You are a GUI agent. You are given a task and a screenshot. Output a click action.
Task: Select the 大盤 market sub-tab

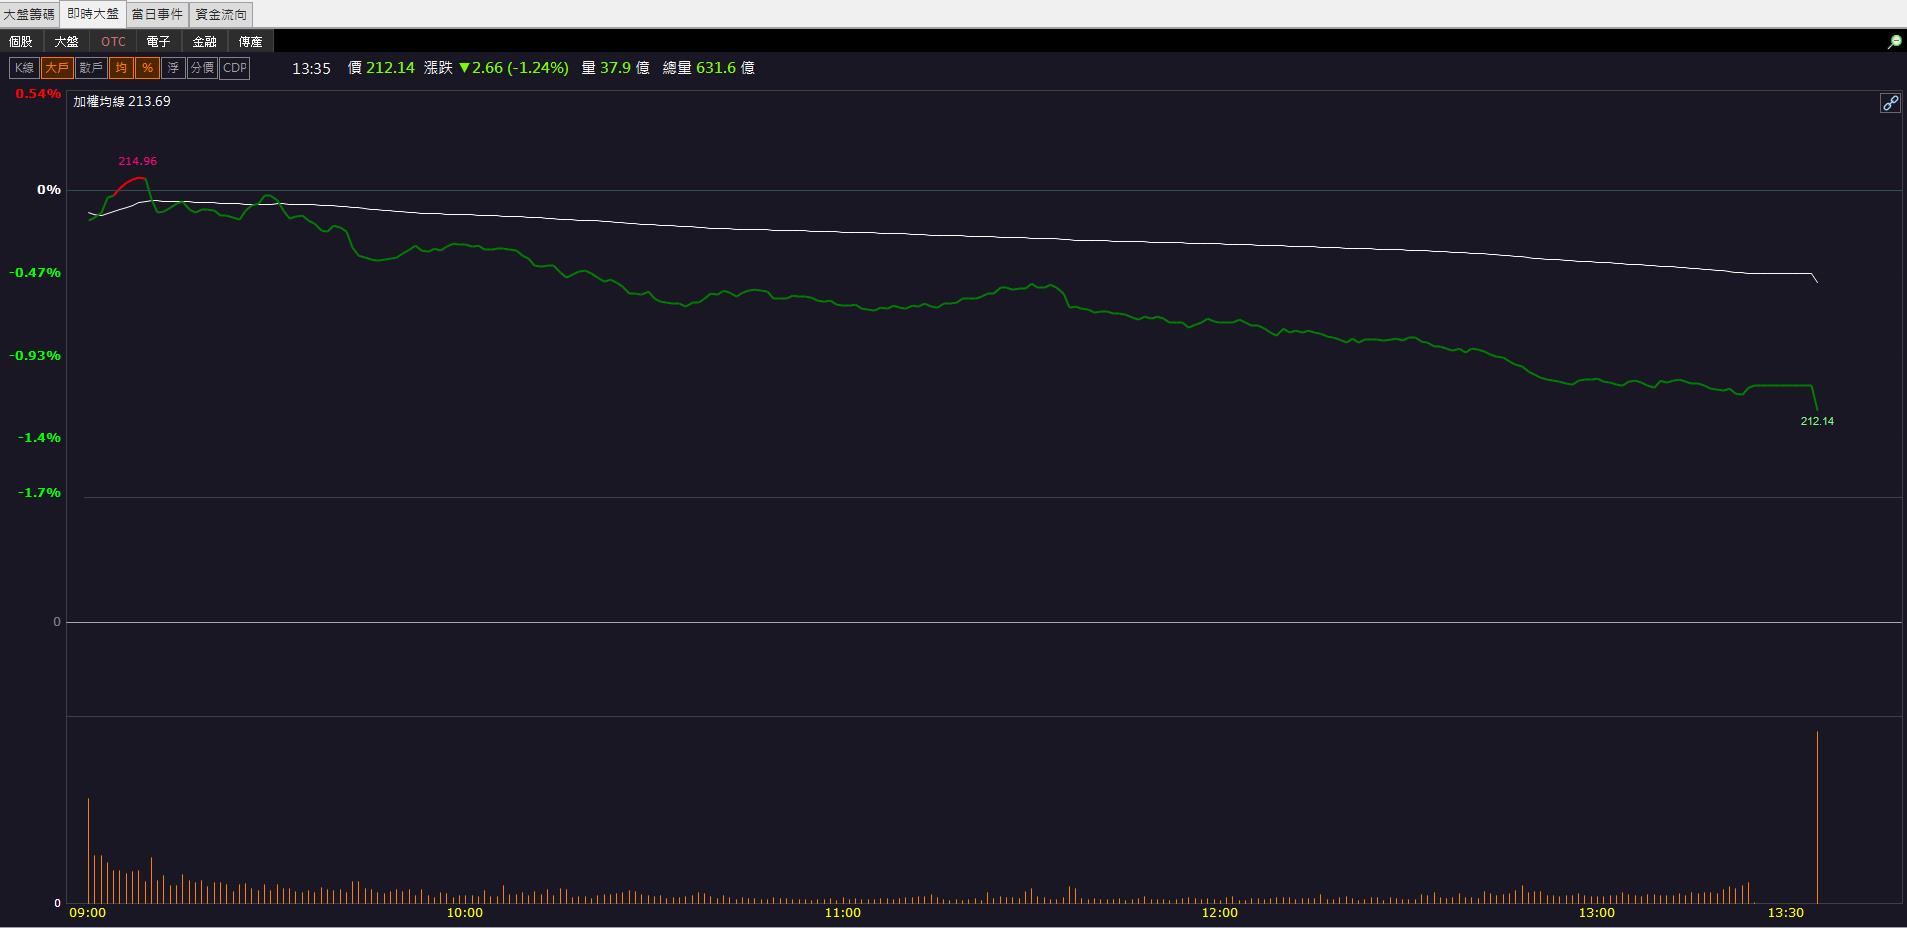(66, 42)
